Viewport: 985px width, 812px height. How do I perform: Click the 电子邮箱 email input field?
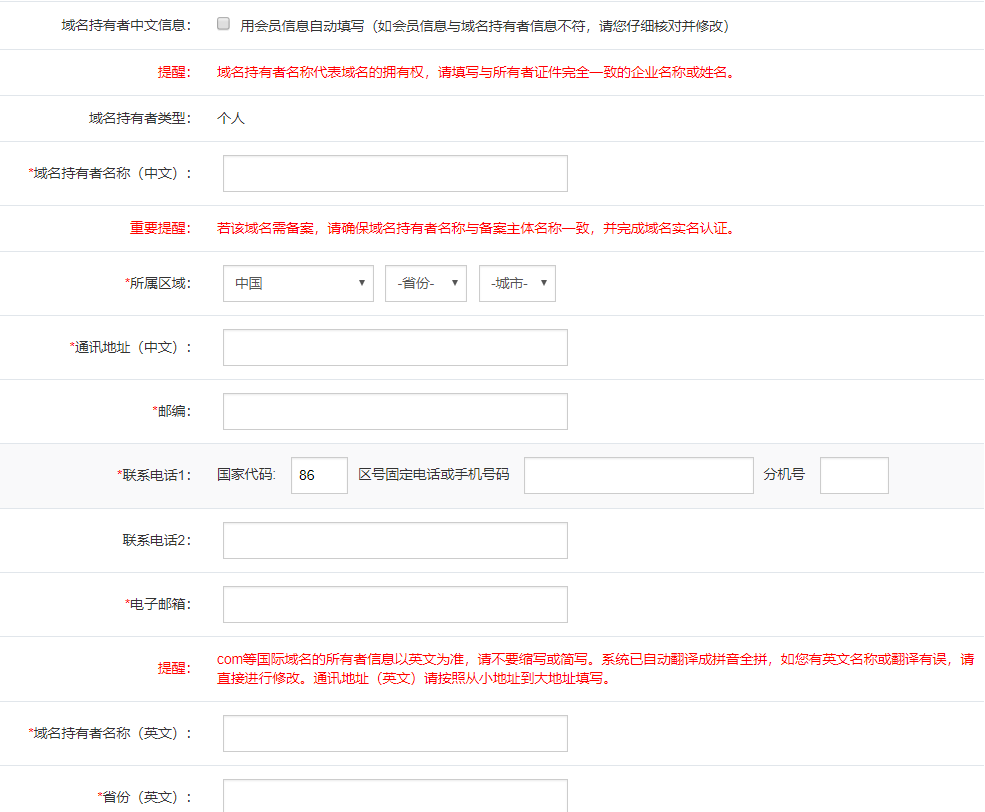tap(395, 604)
